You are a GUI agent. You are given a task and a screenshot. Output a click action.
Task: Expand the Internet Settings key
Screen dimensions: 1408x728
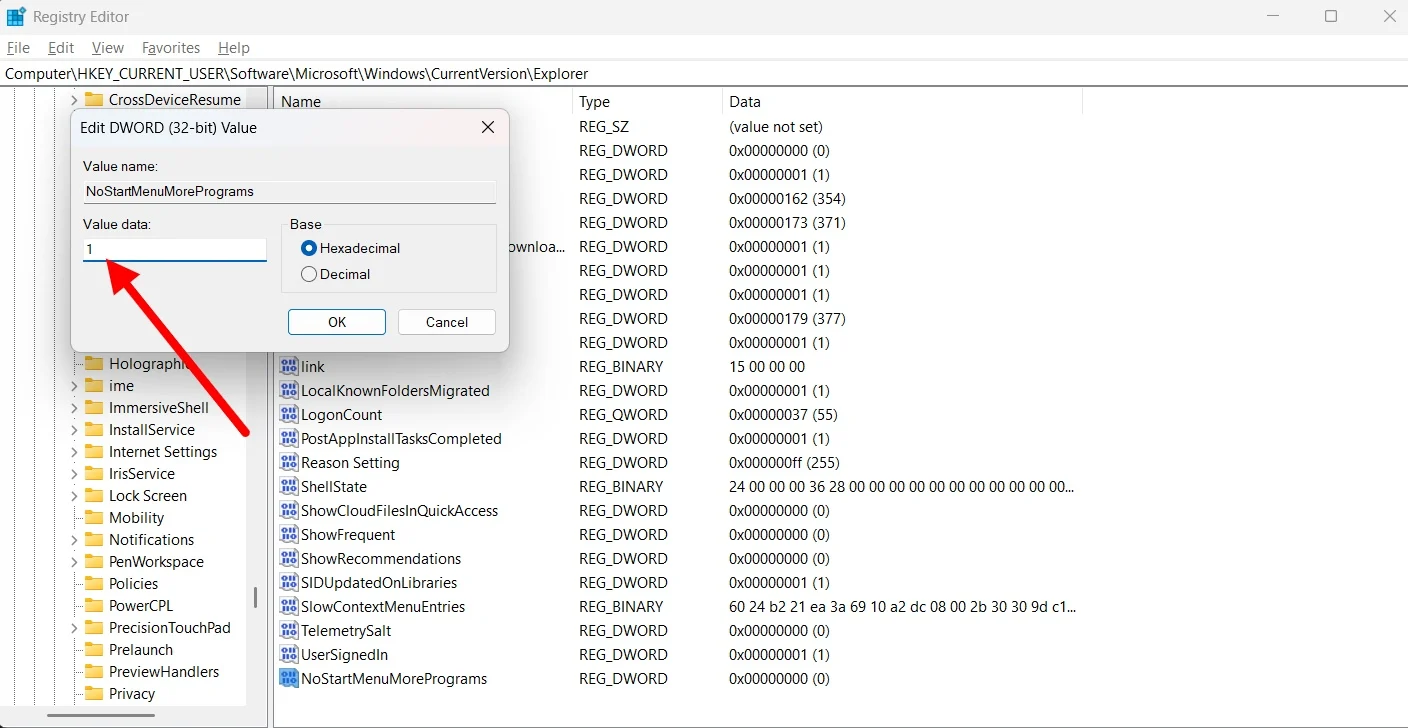[74, 452]
